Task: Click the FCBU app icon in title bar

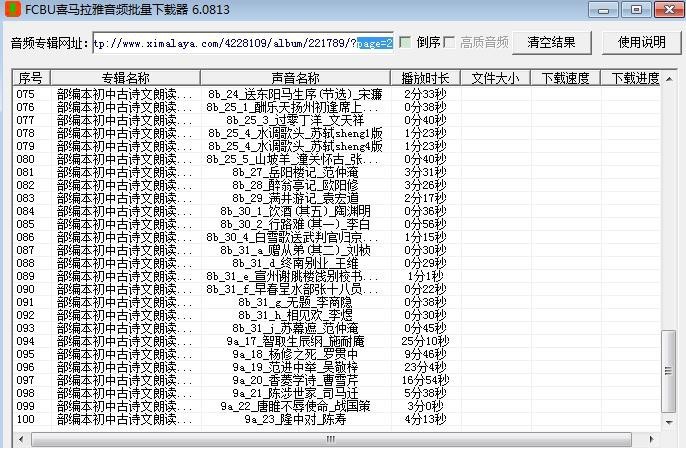Action: (12, 9)
